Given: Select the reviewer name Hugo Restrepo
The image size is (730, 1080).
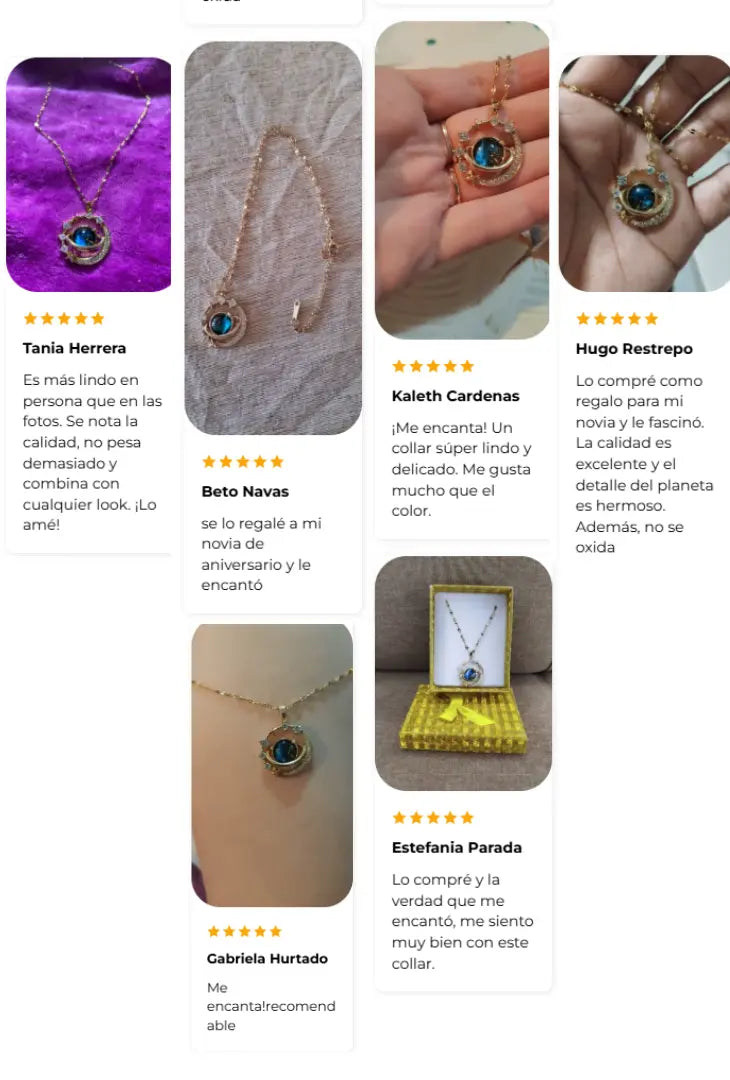Looking at the screenshot, I should (x=634, y=349).
